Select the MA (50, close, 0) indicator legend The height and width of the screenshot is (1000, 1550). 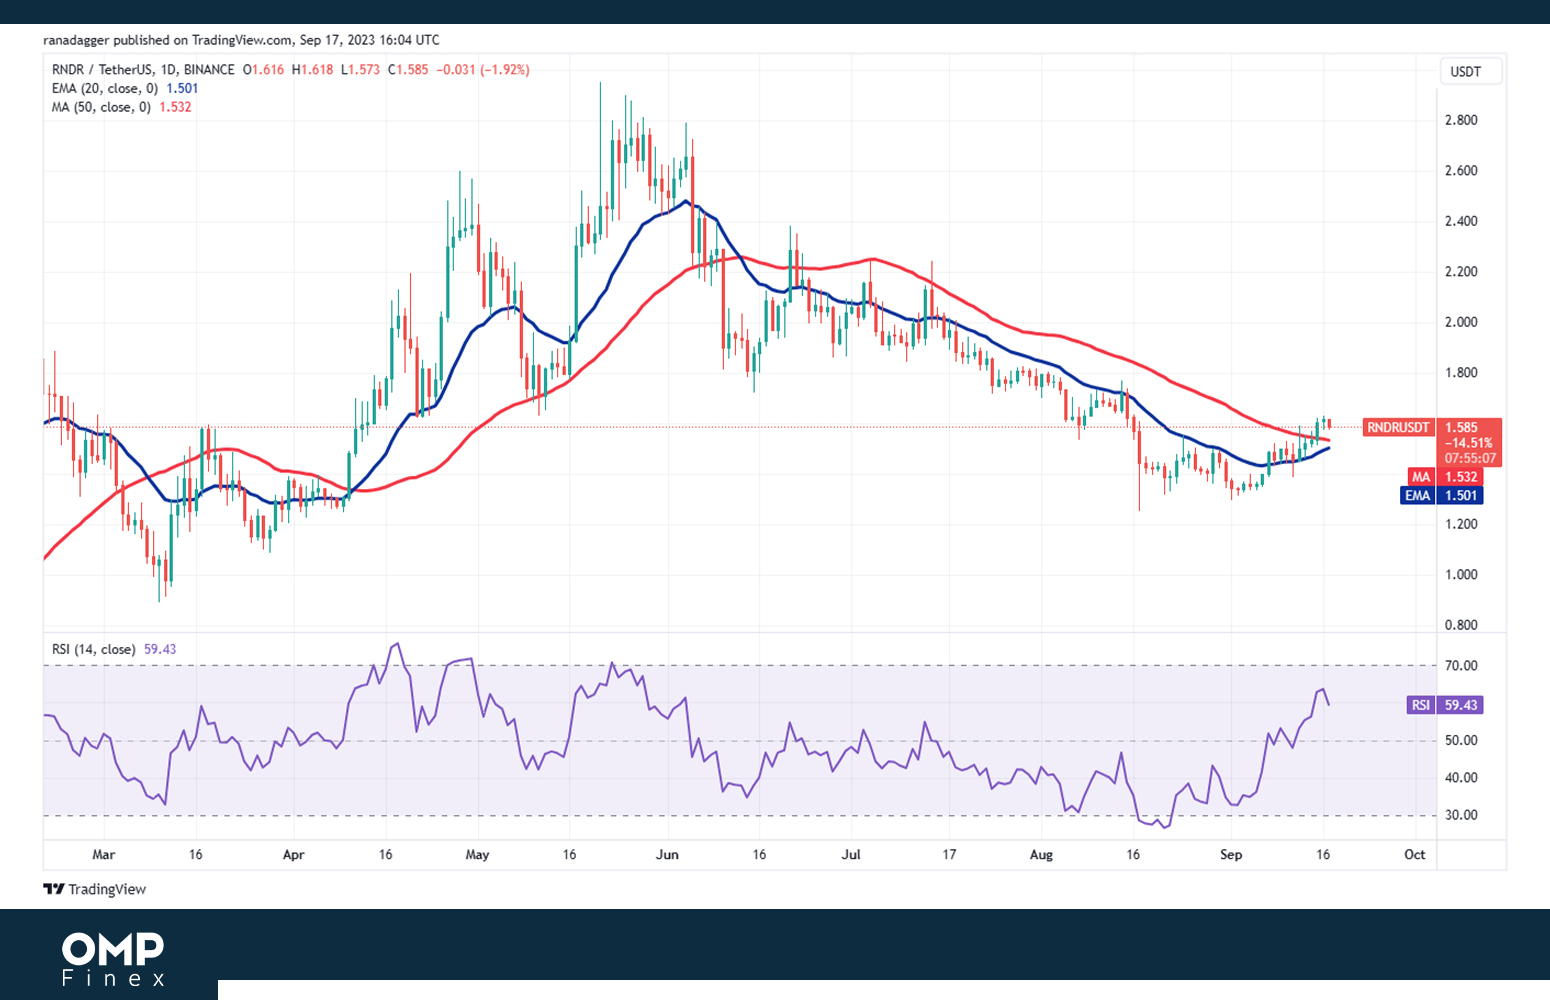[101, 107]
